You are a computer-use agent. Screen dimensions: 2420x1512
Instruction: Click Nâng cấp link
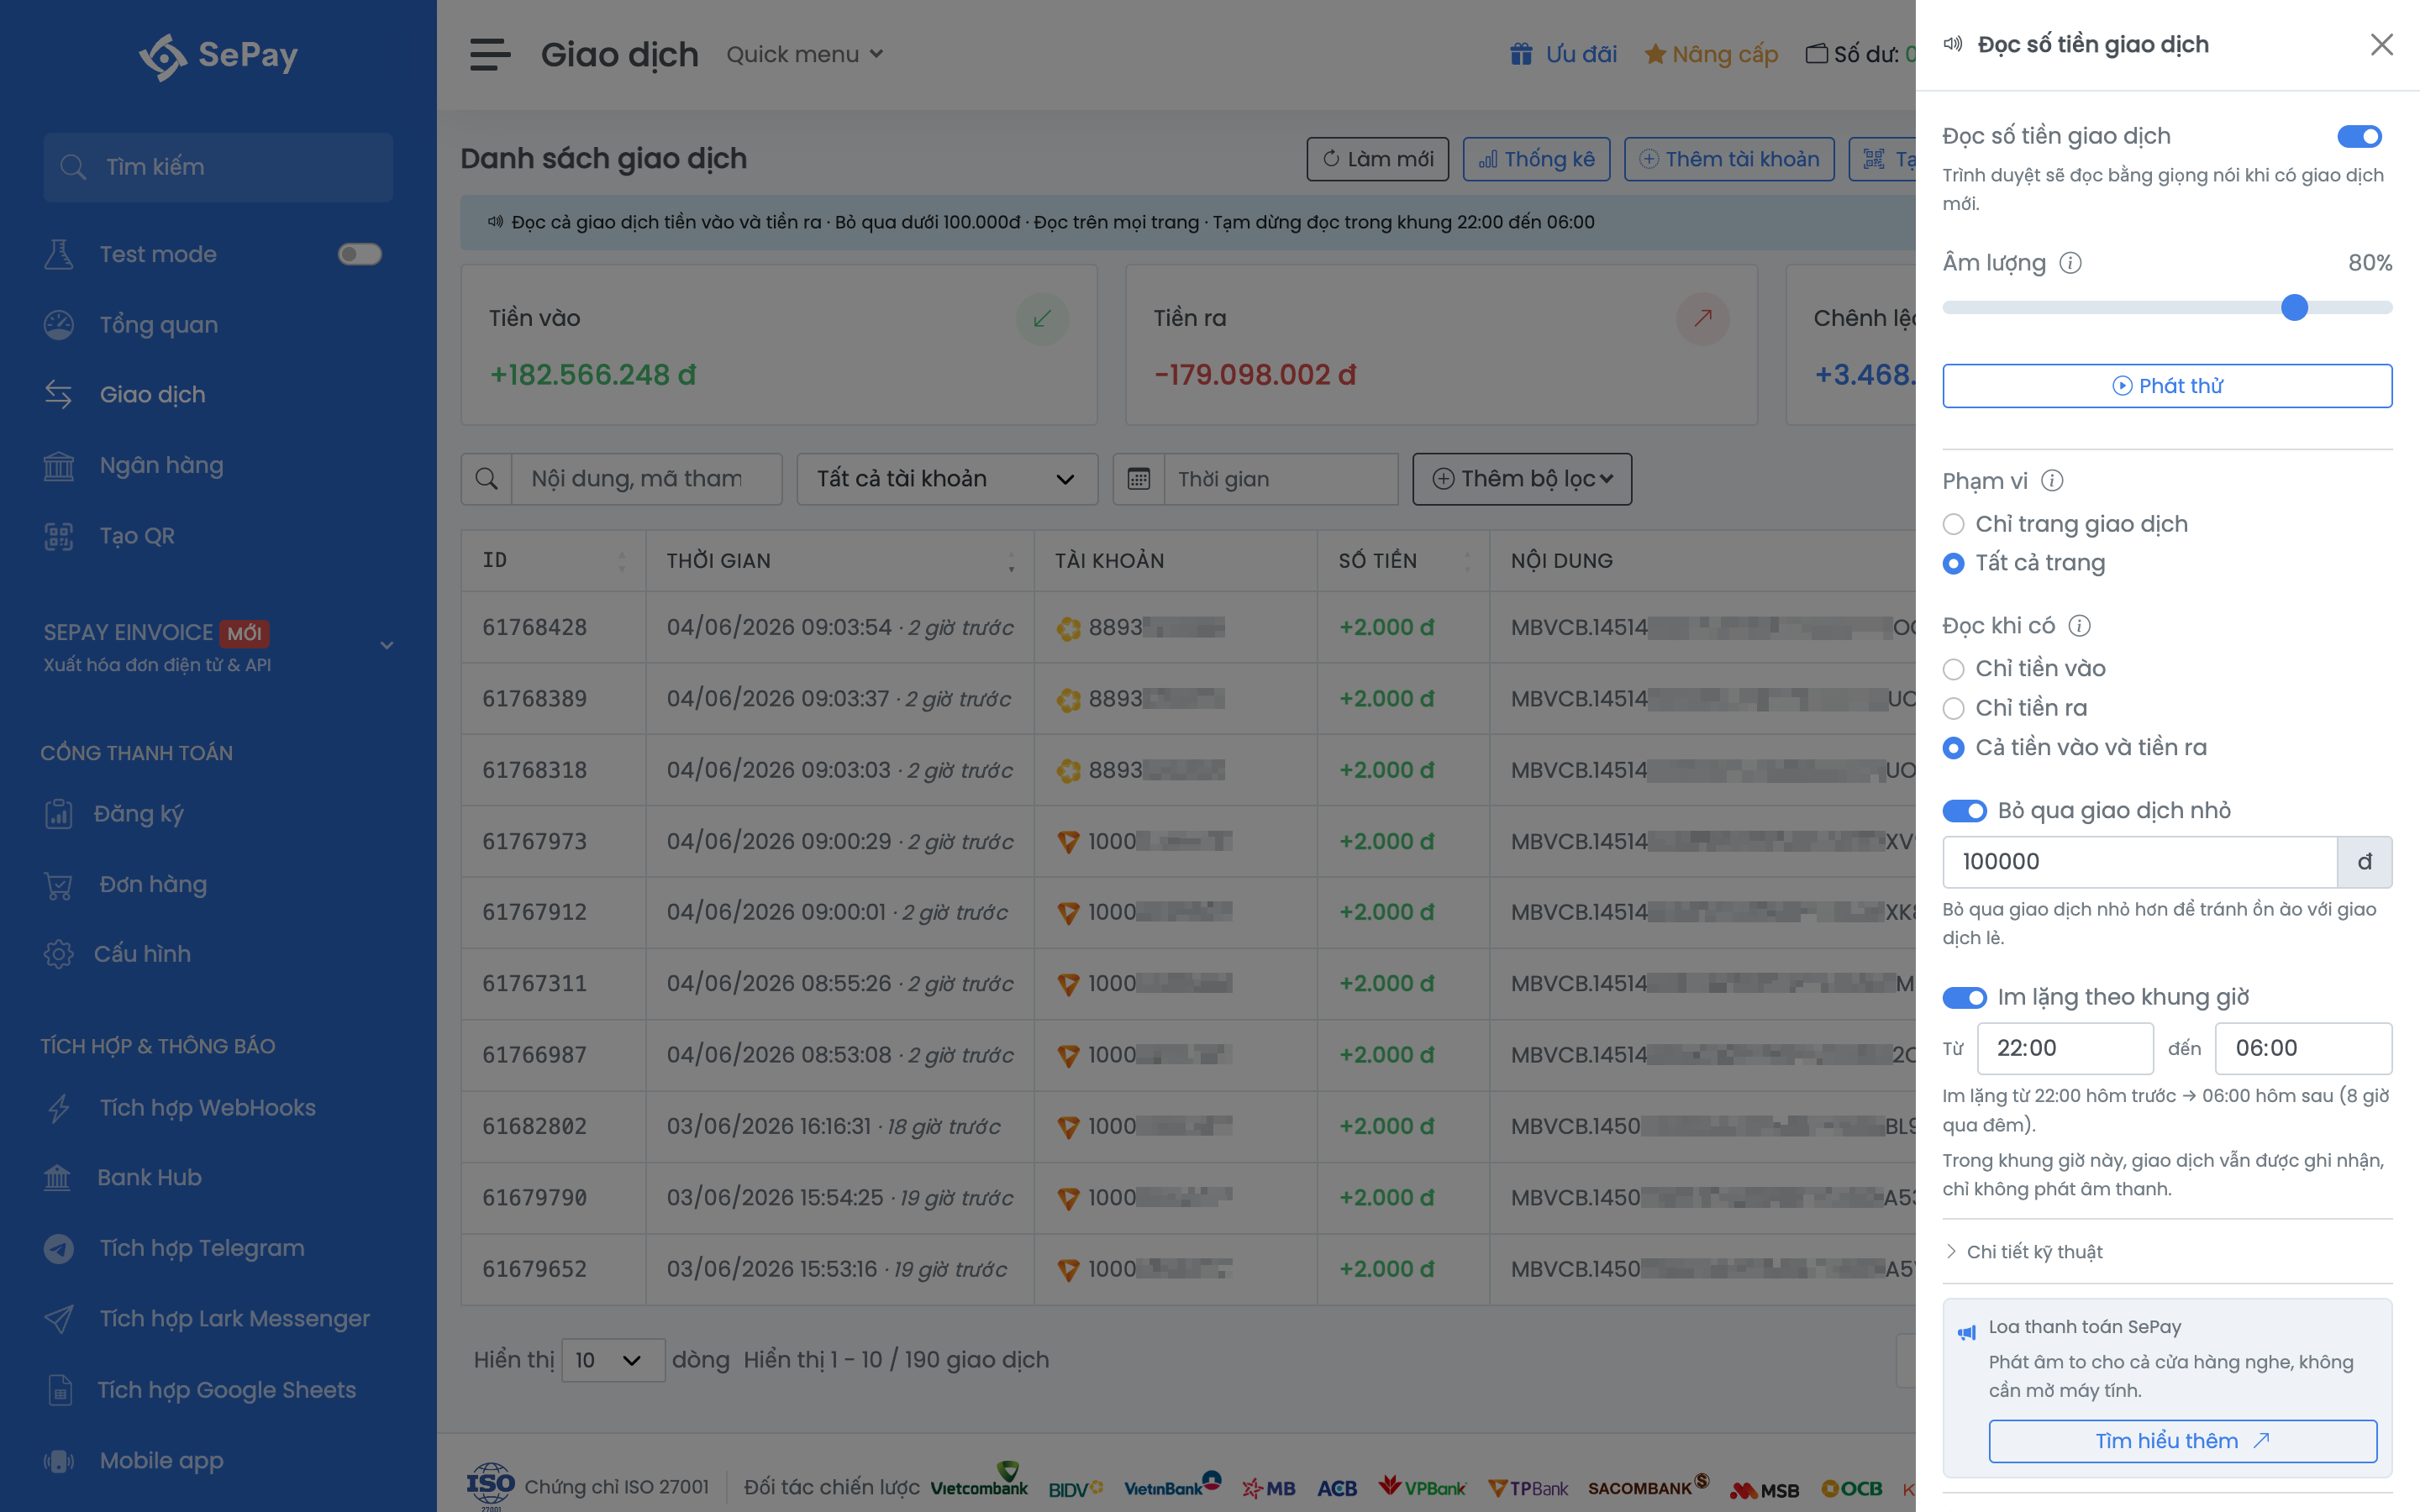click(1710, 54)
